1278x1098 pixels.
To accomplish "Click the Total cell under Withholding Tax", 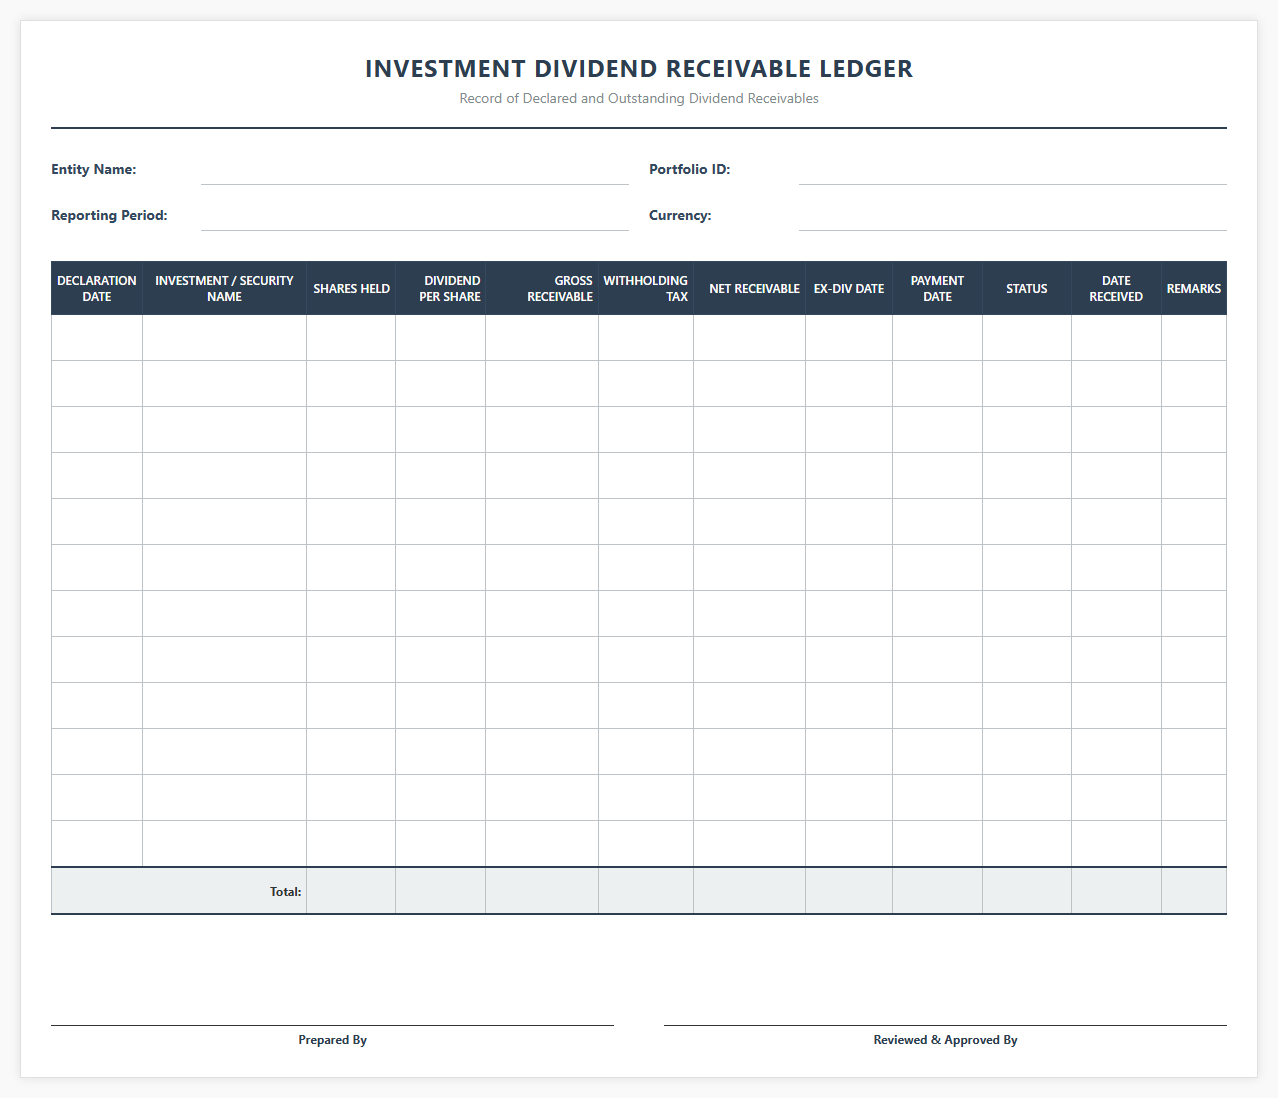I will click(646, 891).
